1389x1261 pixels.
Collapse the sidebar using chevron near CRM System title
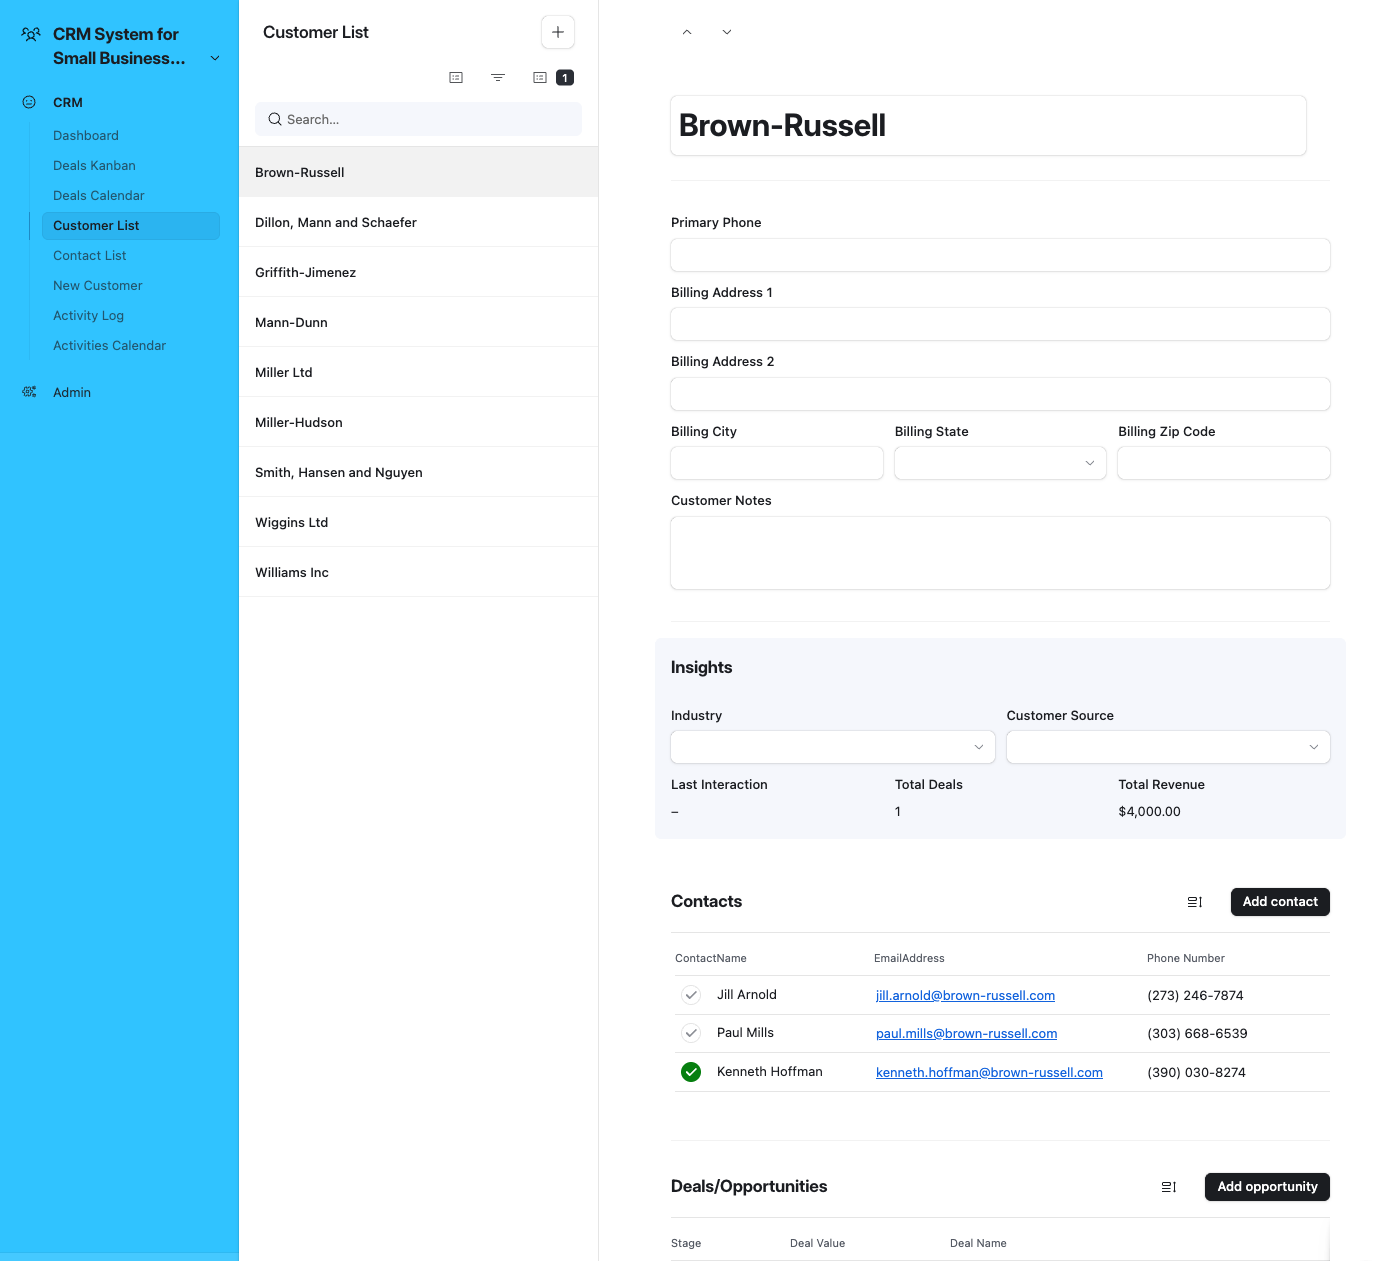[x=215, y=58]
